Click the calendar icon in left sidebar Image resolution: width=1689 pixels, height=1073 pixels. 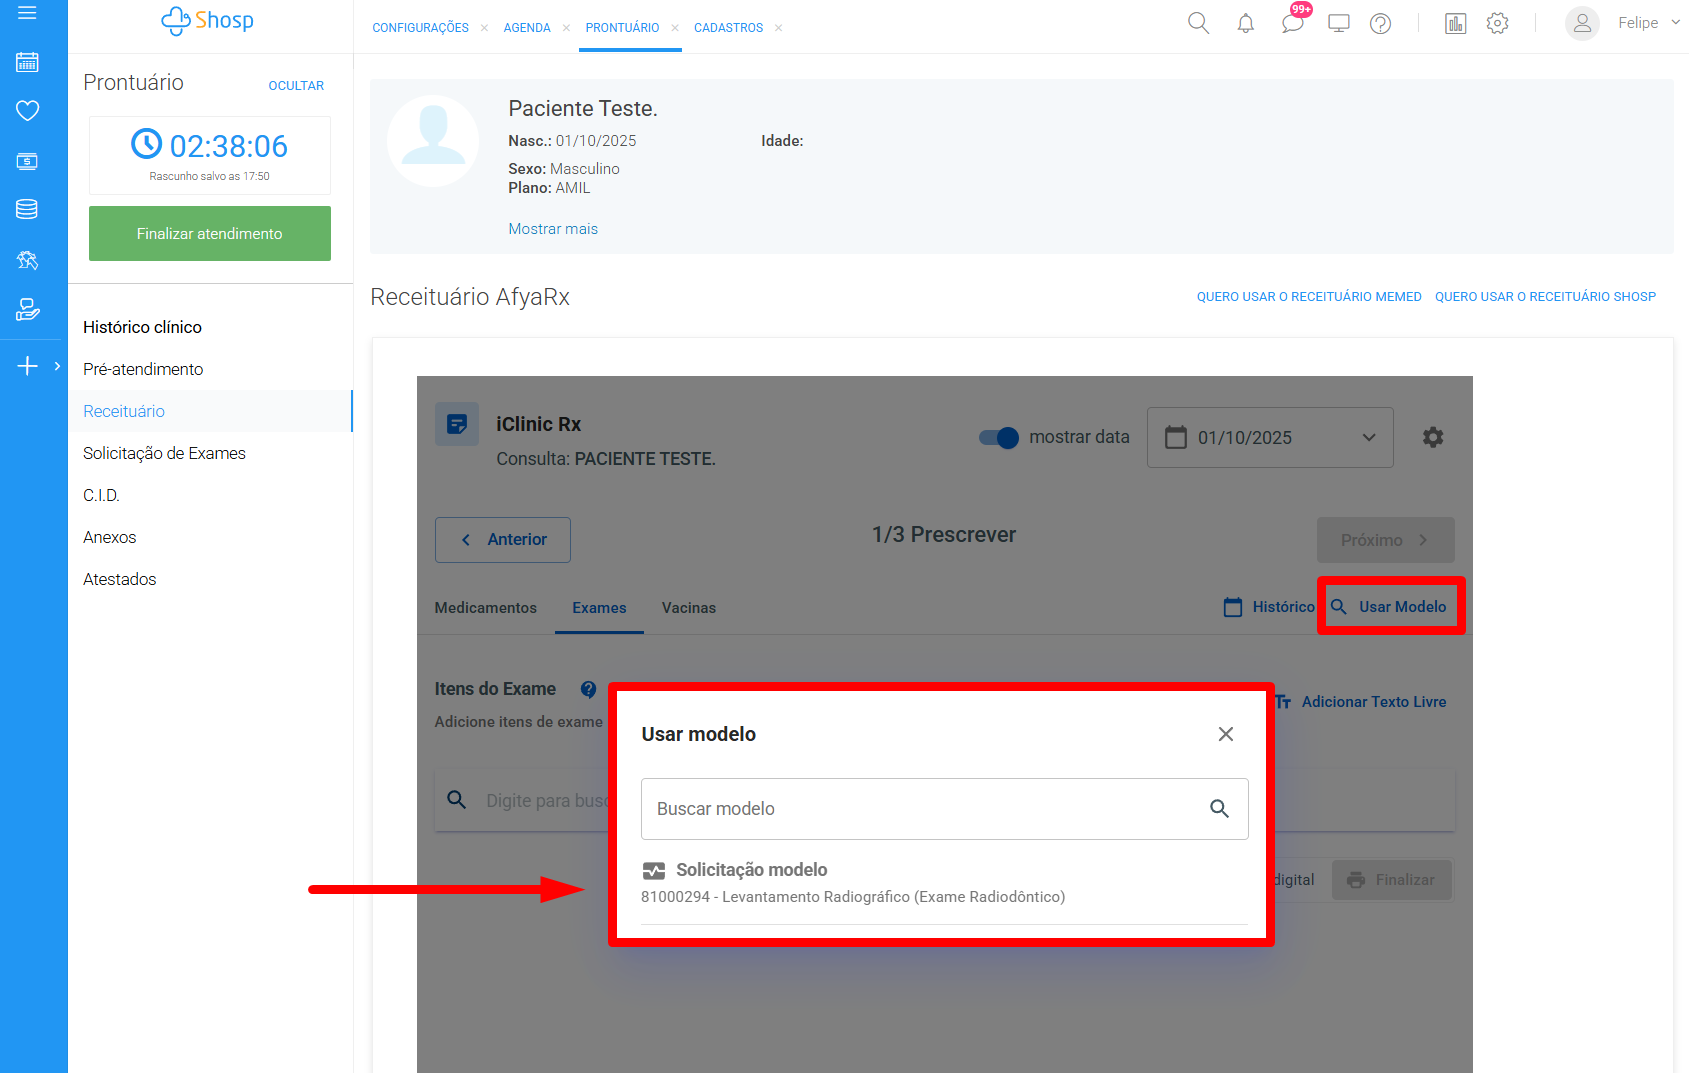coord(27,62)
